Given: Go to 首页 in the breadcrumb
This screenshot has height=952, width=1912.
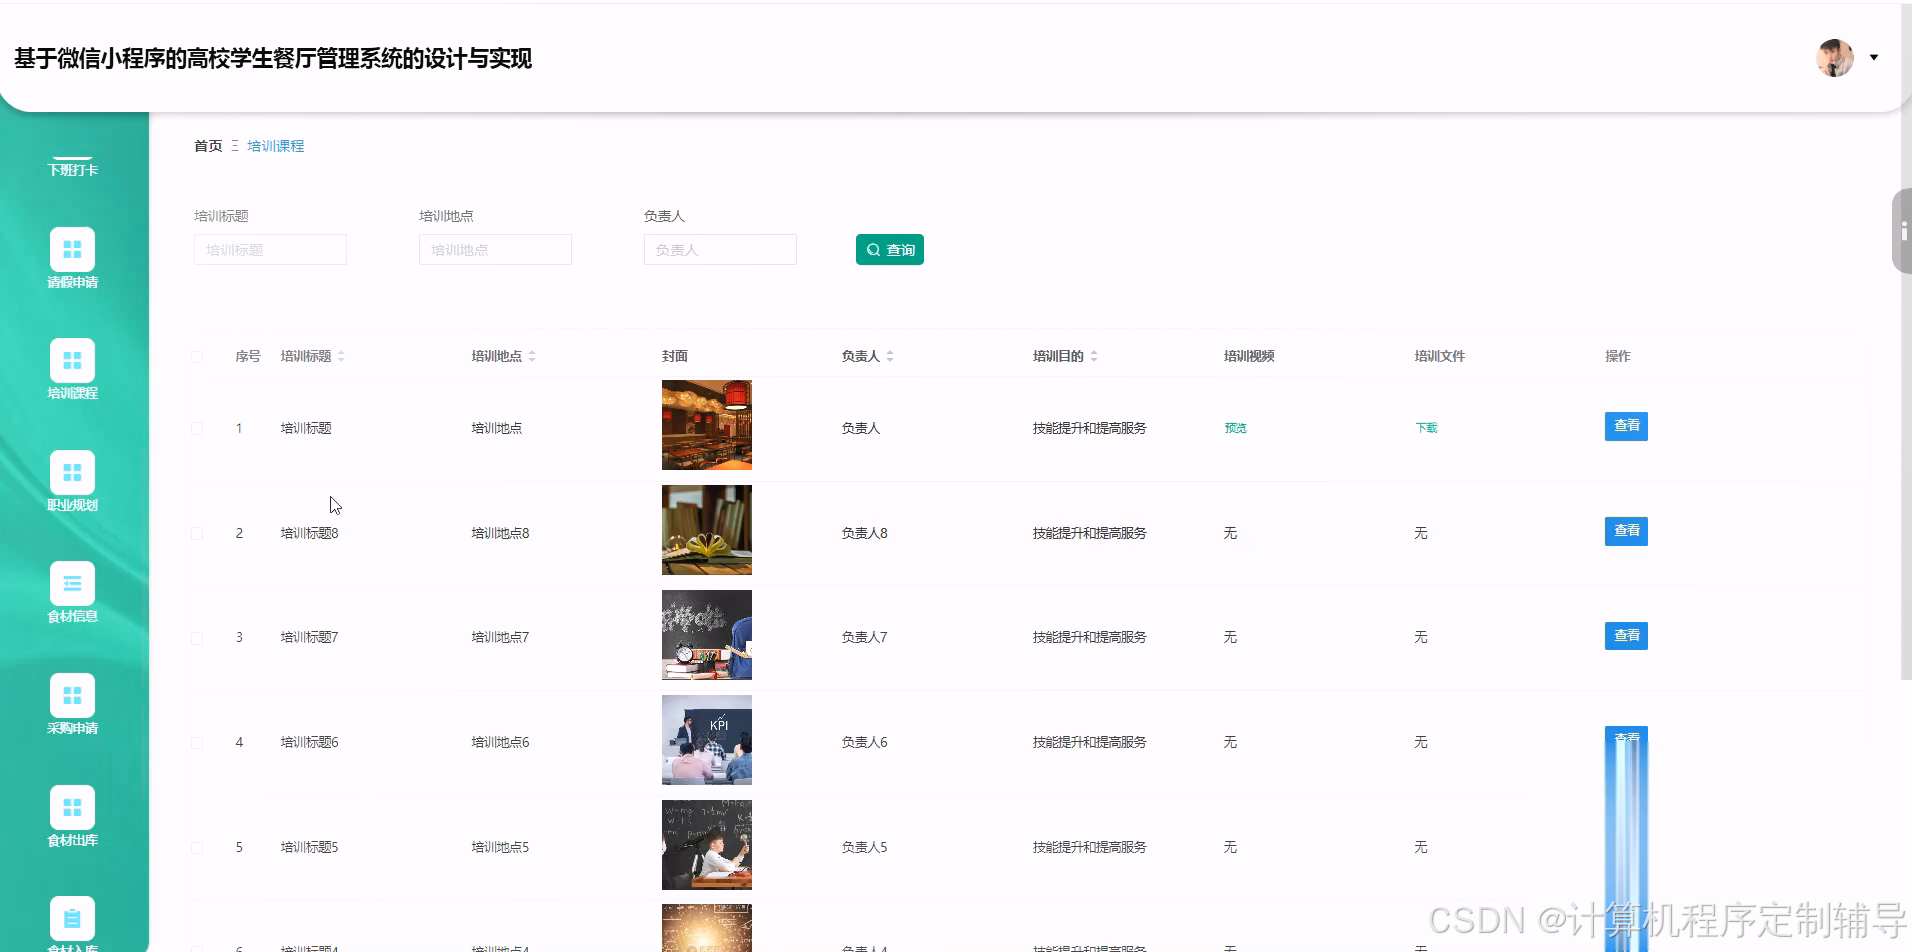Looking at the screenshot, I should coord(207,146).
